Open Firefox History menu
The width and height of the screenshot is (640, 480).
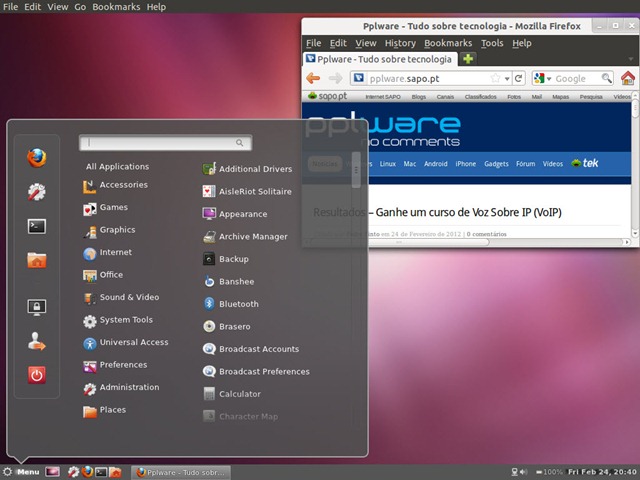click(x=400, y=43)
